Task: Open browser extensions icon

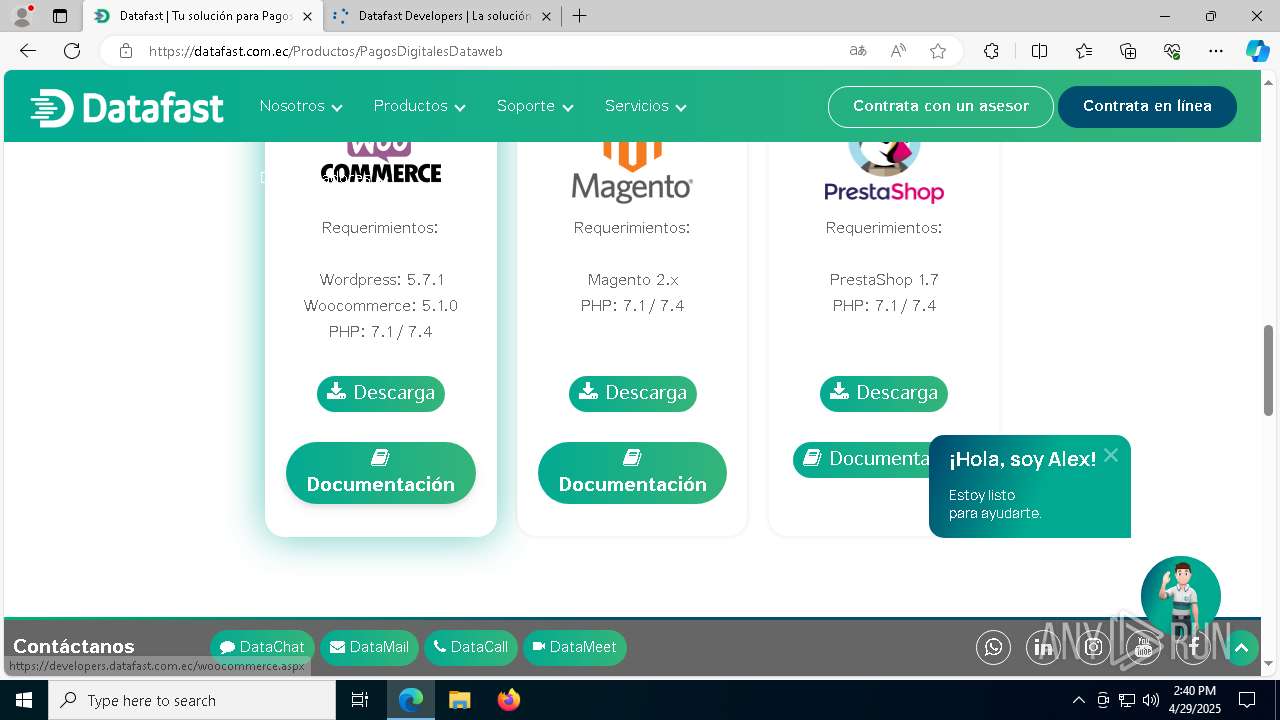Action: (991, 51)
